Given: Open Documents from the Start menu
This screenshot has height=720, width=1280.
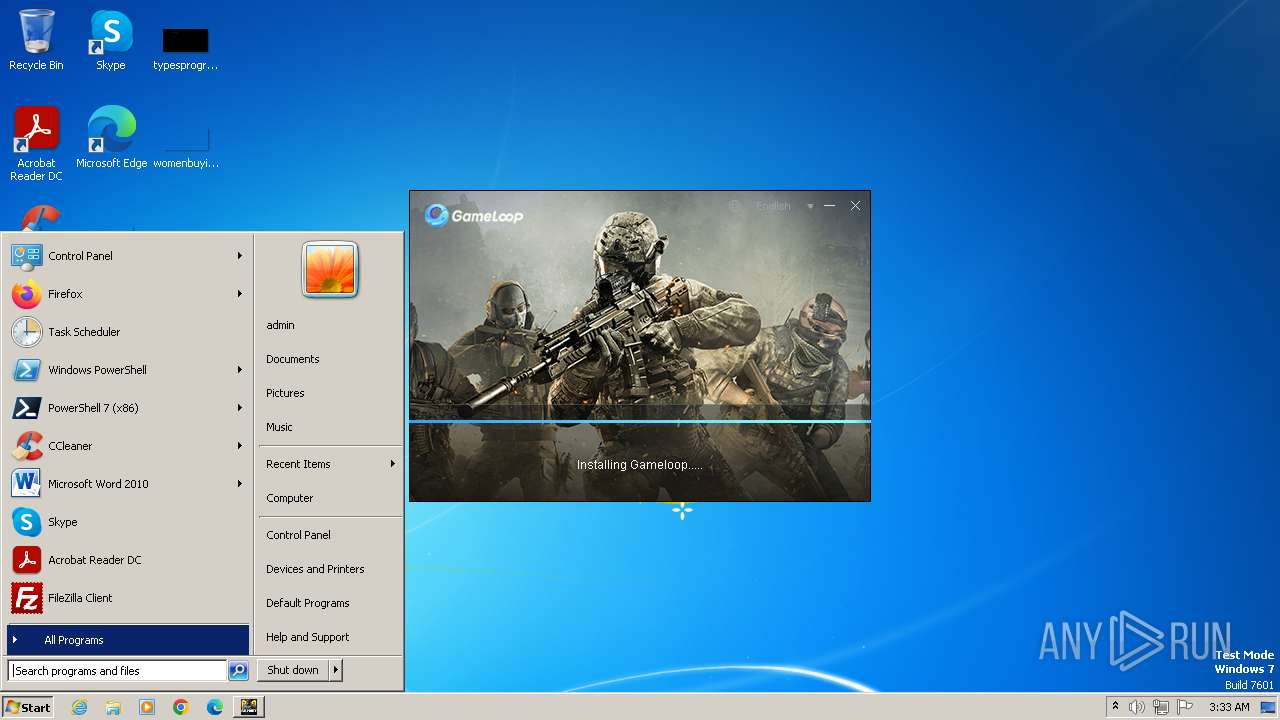Looking at the screenshot, I should tap(330, 359).
